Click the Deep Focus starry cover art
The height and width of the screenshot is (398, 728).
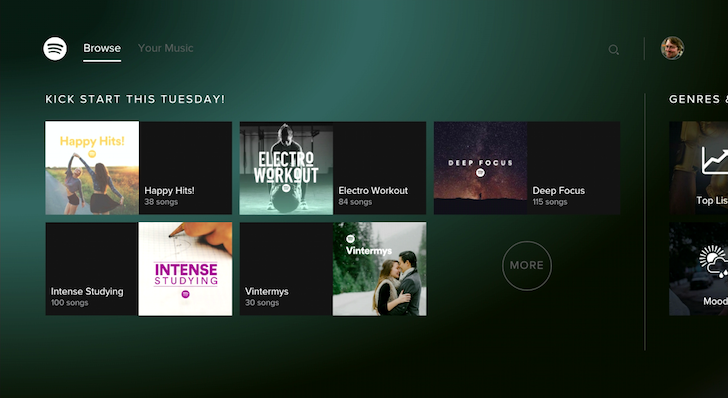click(x=481, y=168)
